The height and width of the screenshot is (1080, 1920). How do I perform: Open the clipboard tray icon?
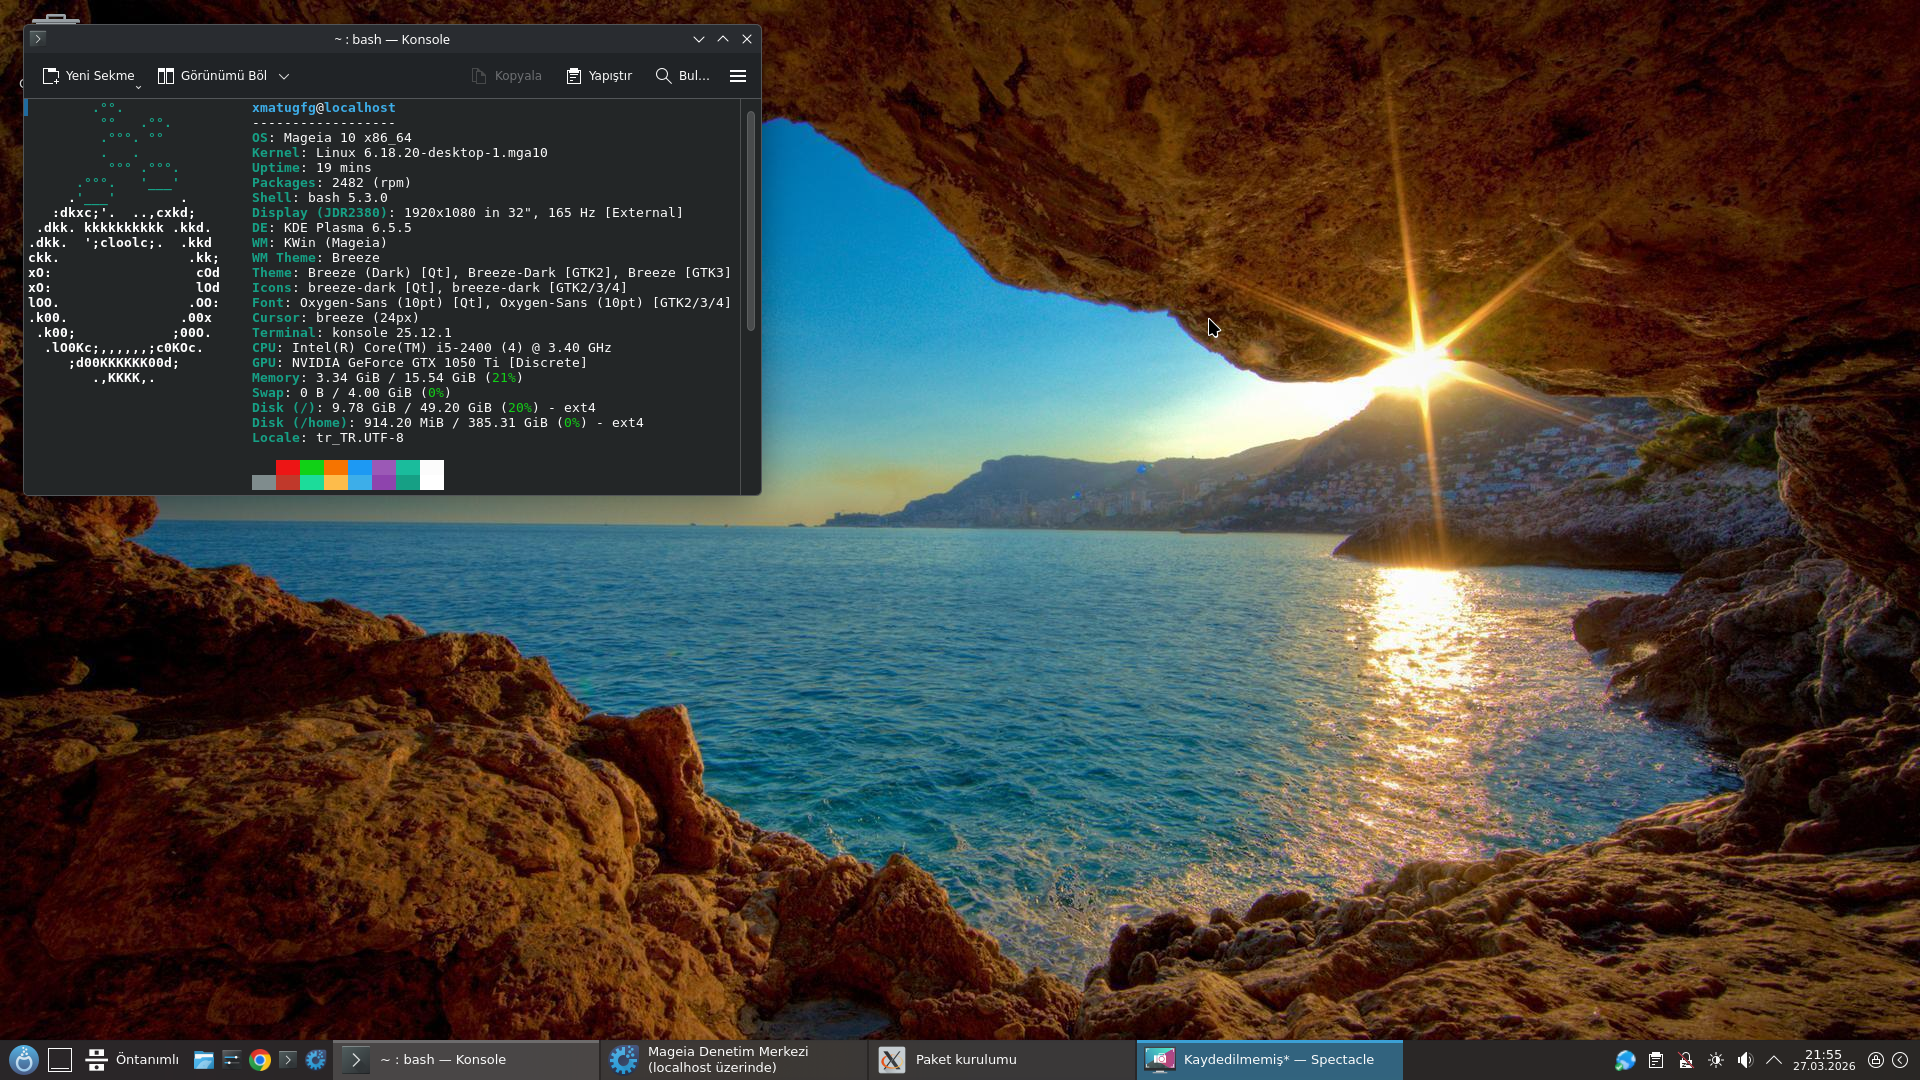[x=1656, y=1060]
